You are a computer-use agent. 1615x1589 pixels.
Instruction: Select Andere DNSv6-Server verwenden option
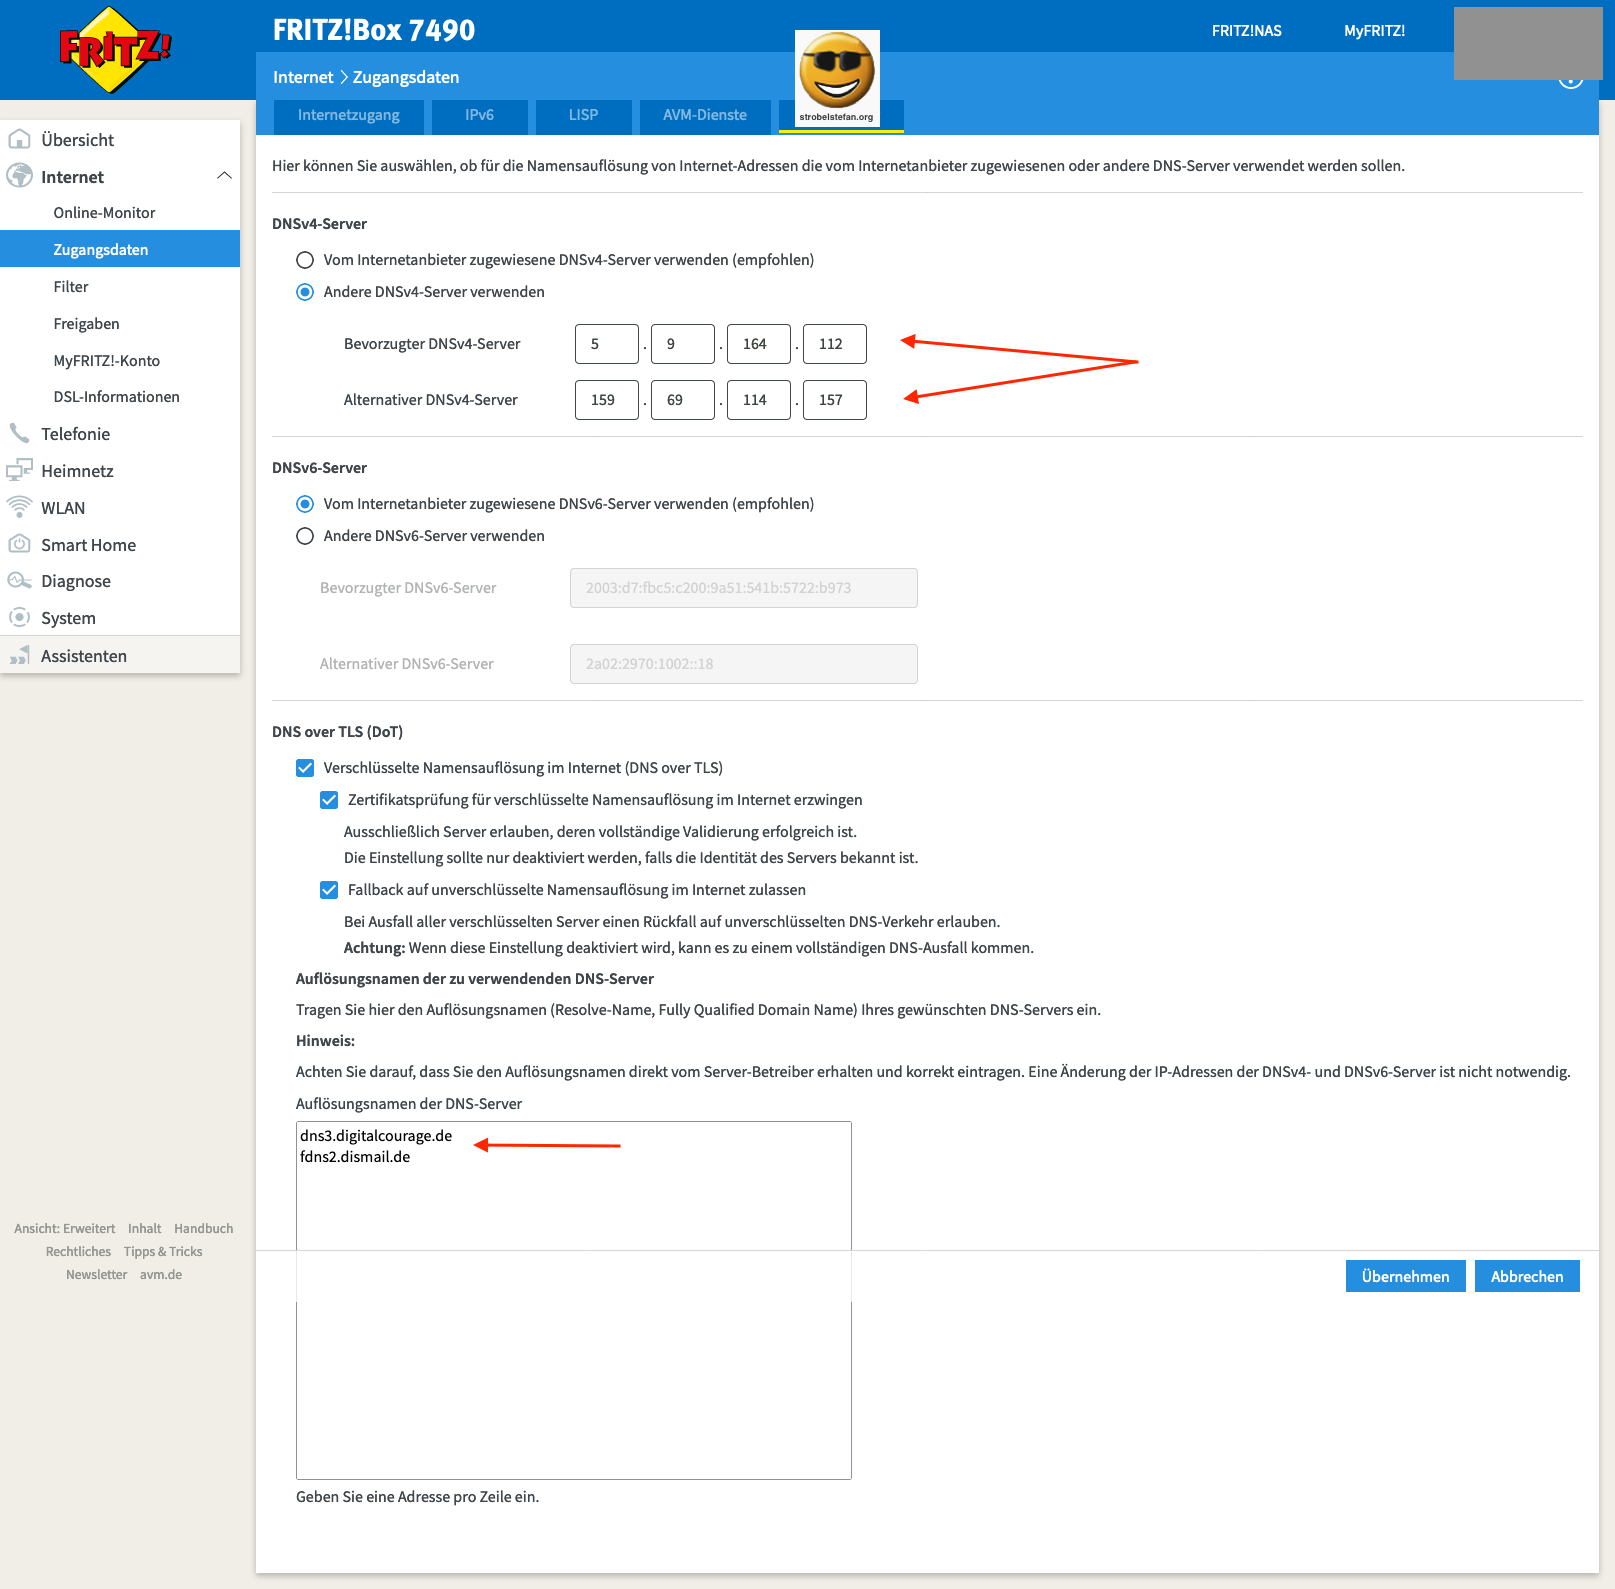pyautogui.click(x=305, y=536)
